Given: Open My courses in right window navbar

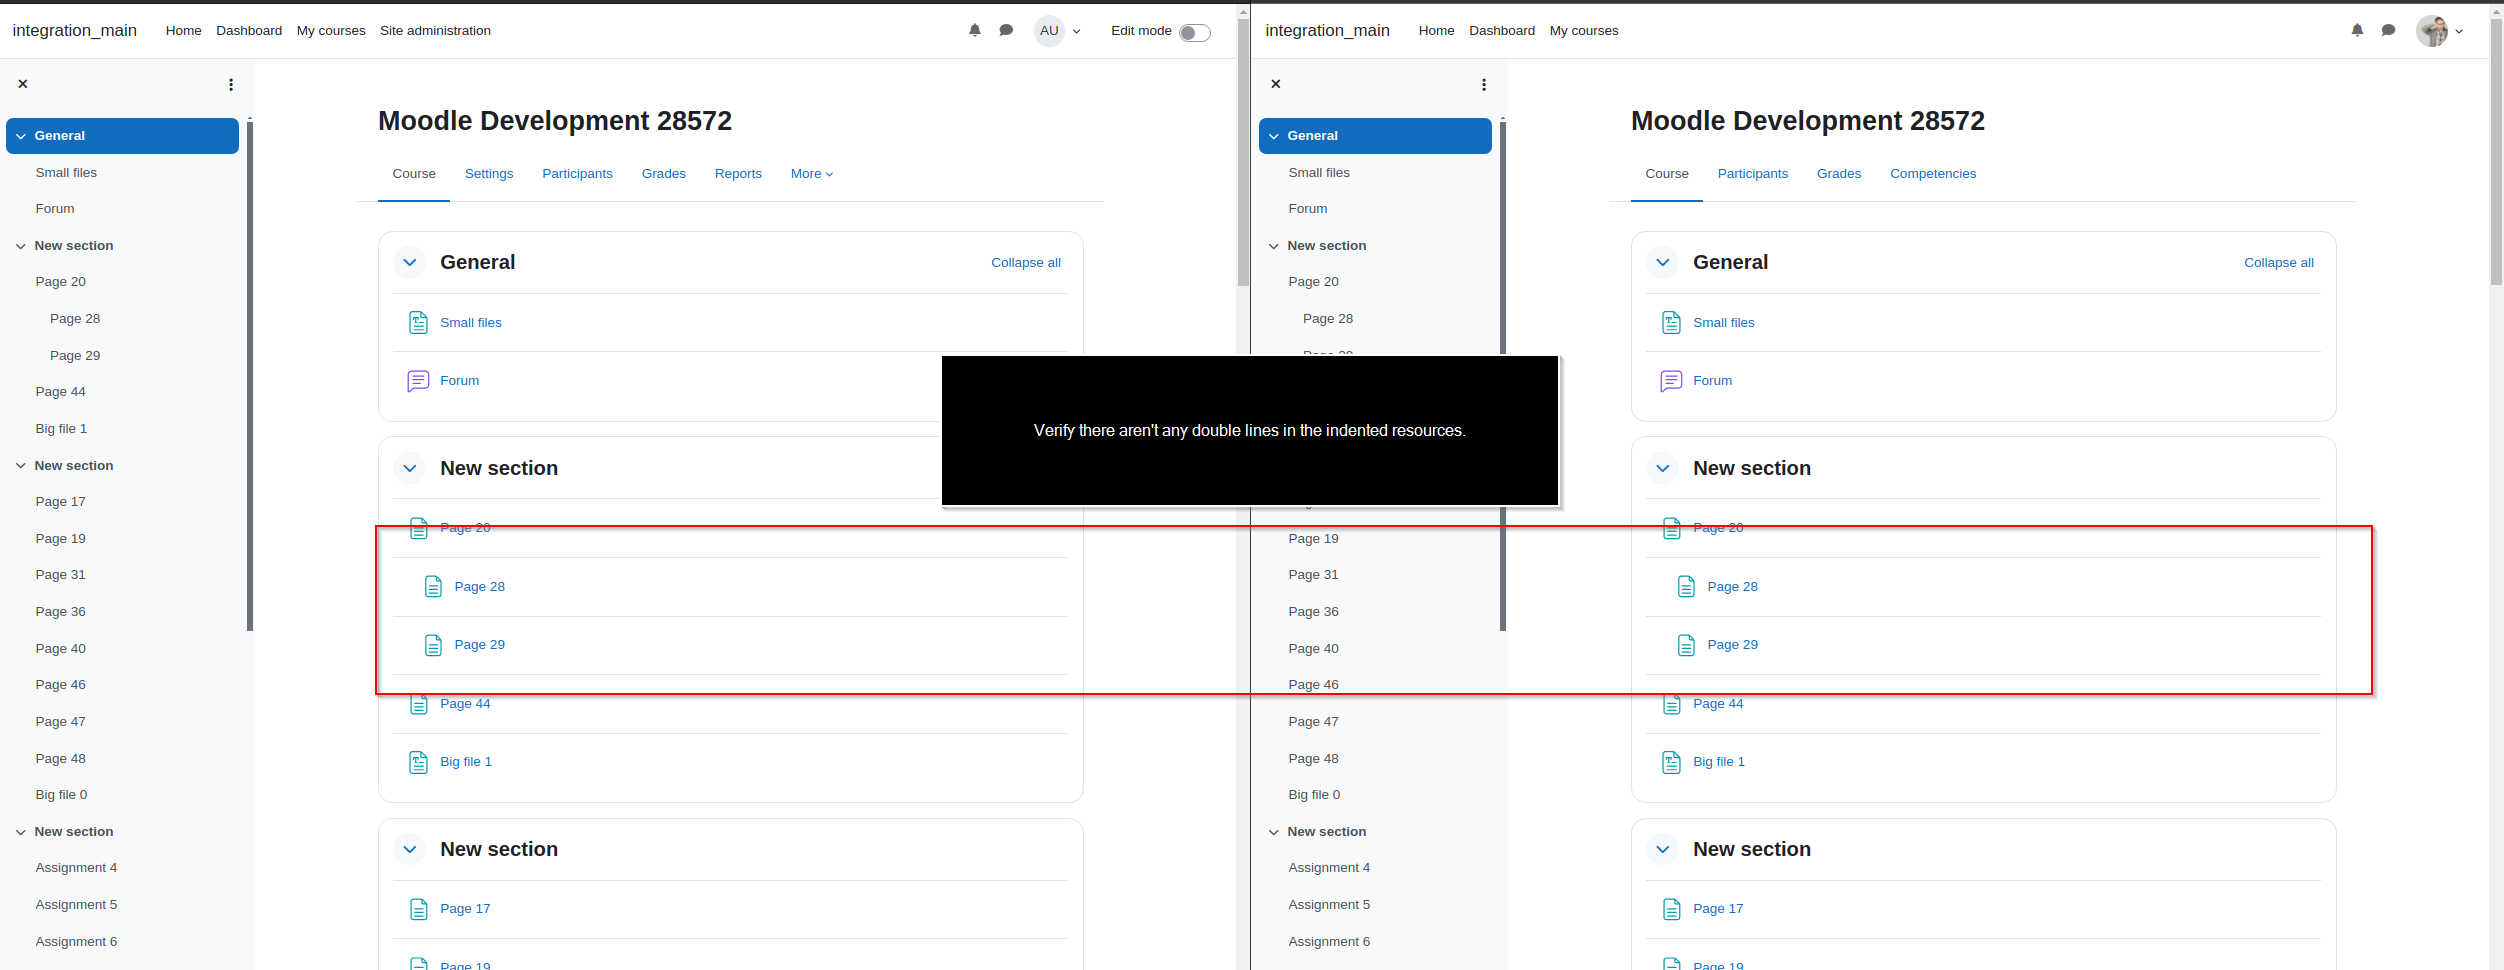Looking at the screenshot, I should click(x=1584, y=31).
